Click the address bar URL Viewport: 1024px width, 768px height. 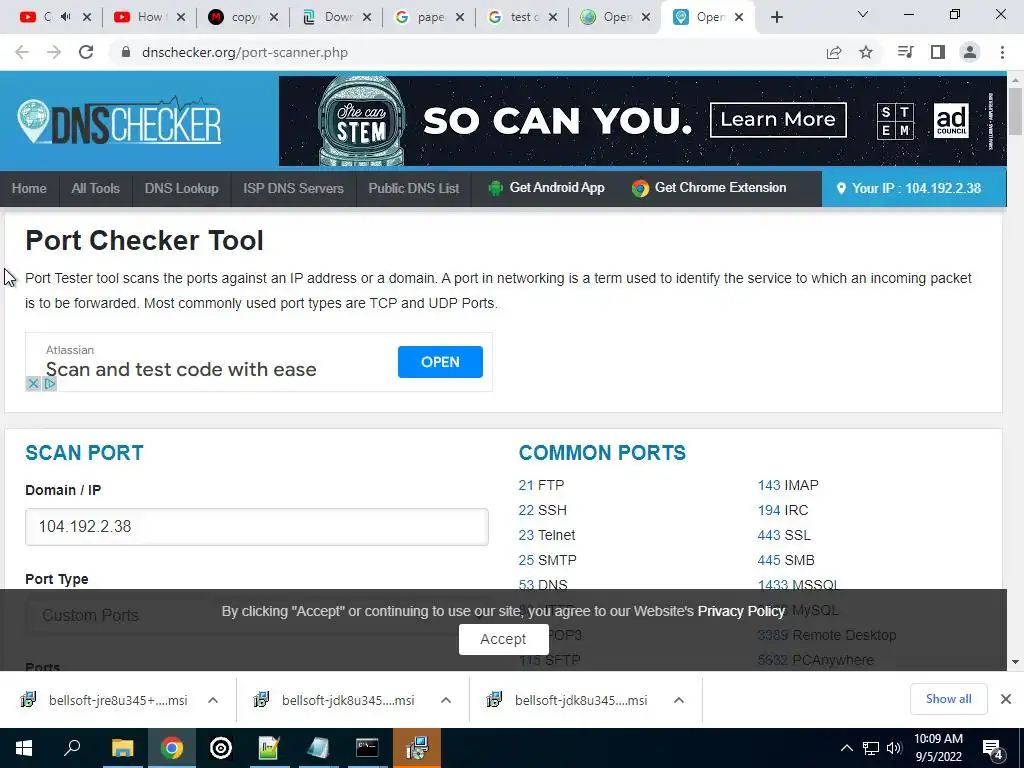tap(245, 52)
